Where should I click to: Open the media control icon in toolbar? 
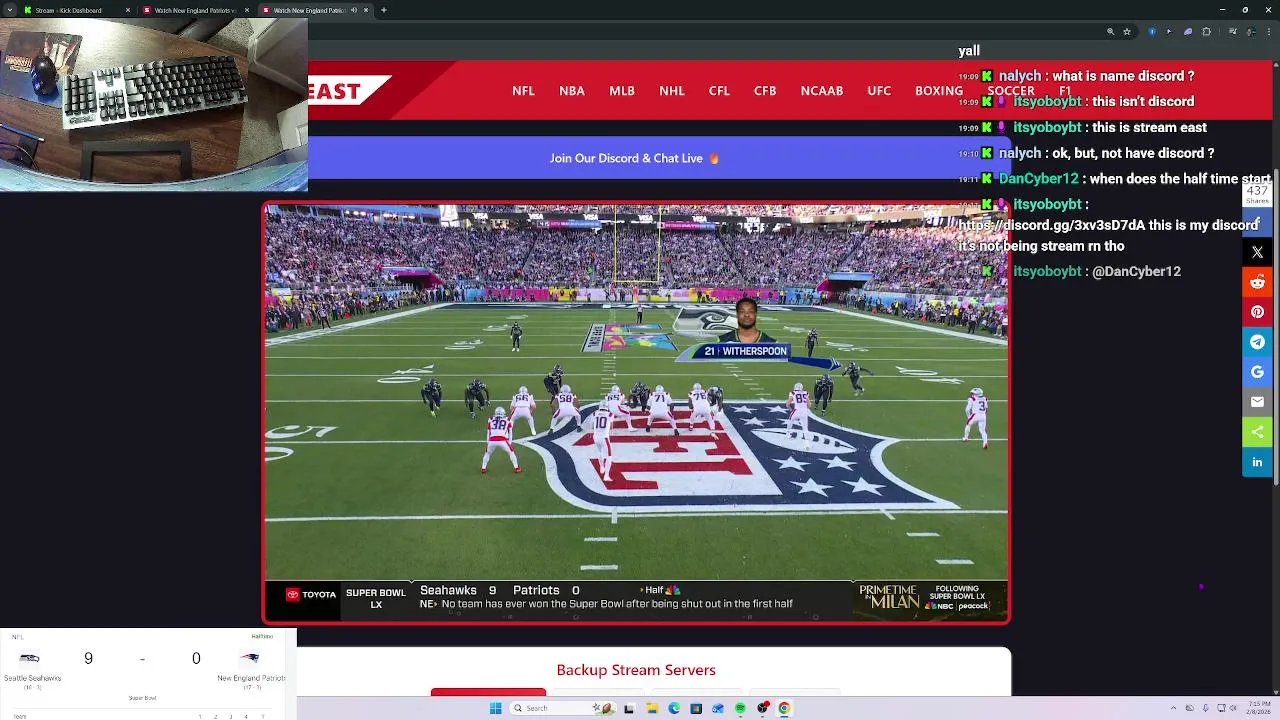(x=1233, y=32)
